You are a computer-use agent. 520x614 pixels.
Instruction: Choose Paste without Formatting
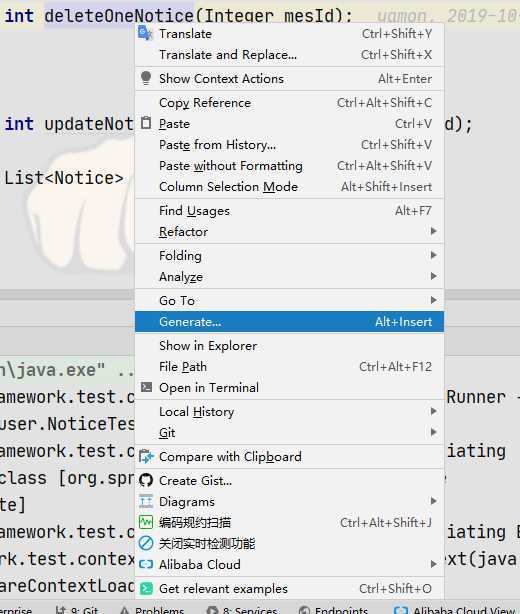pyautogui.click(x=289, y=166)
